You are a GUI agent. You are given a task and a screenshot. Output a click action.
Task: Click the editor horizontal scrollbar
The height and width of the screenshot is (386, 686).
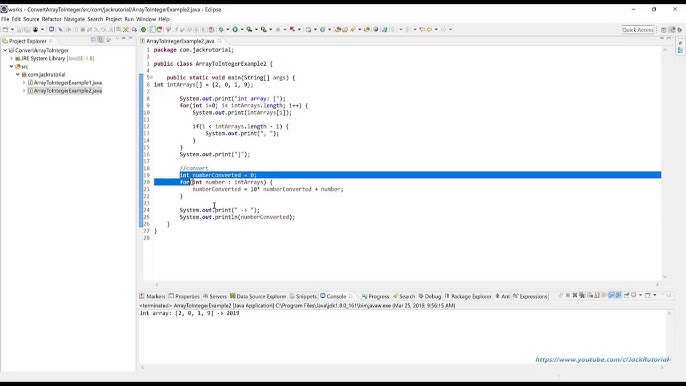(407, 284)
